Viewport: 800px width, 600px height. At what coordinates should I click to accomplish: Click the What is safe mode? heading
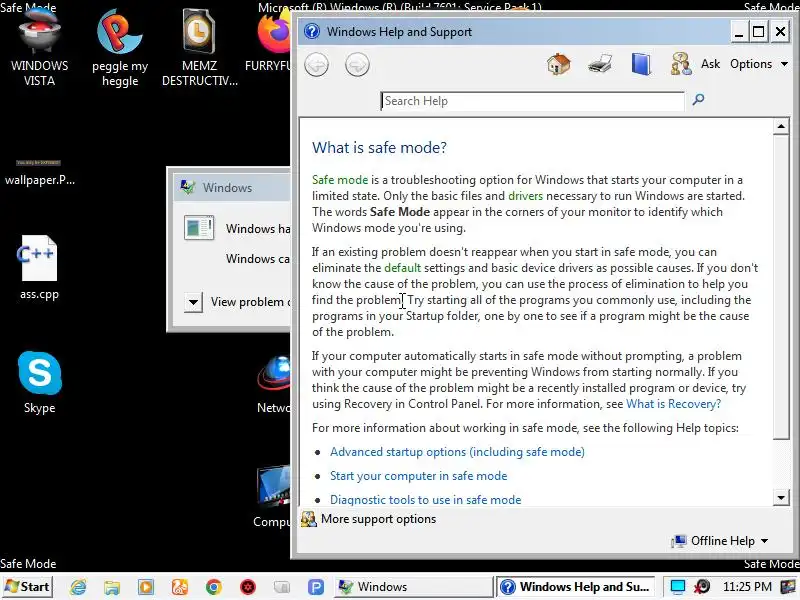379,147
